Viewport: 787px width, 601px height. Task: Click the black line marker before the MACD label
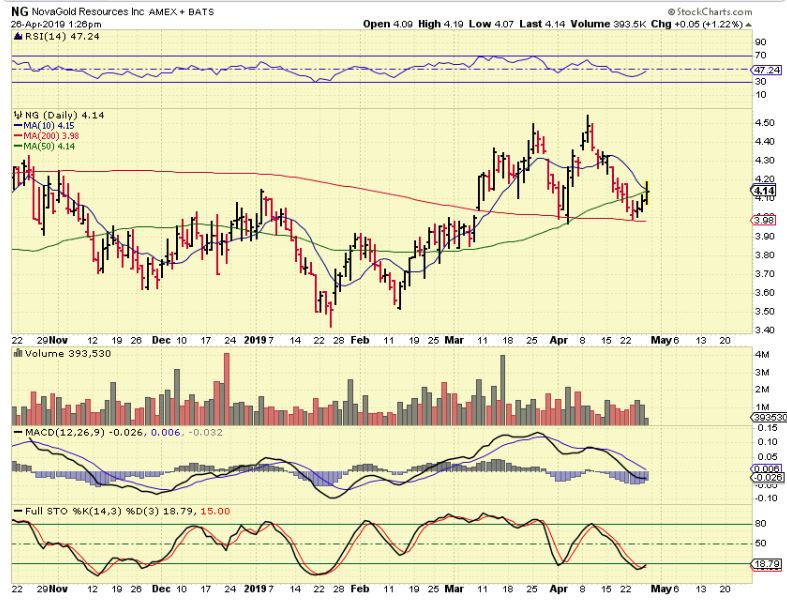(18, 432)
